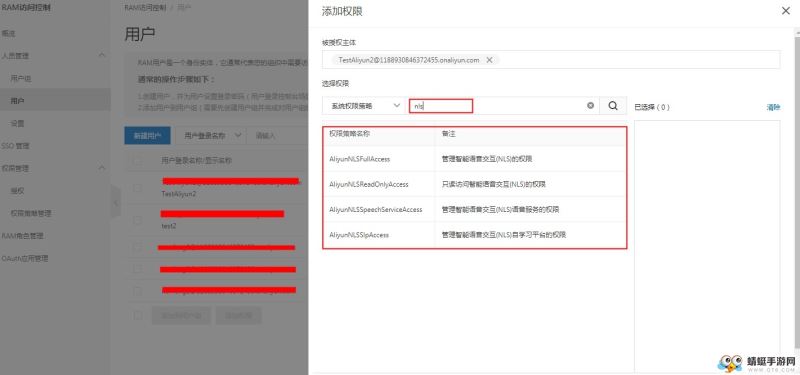Open the 系统权限策略 policy type dropdown
The image size is (800, 375).
(364, 106)
